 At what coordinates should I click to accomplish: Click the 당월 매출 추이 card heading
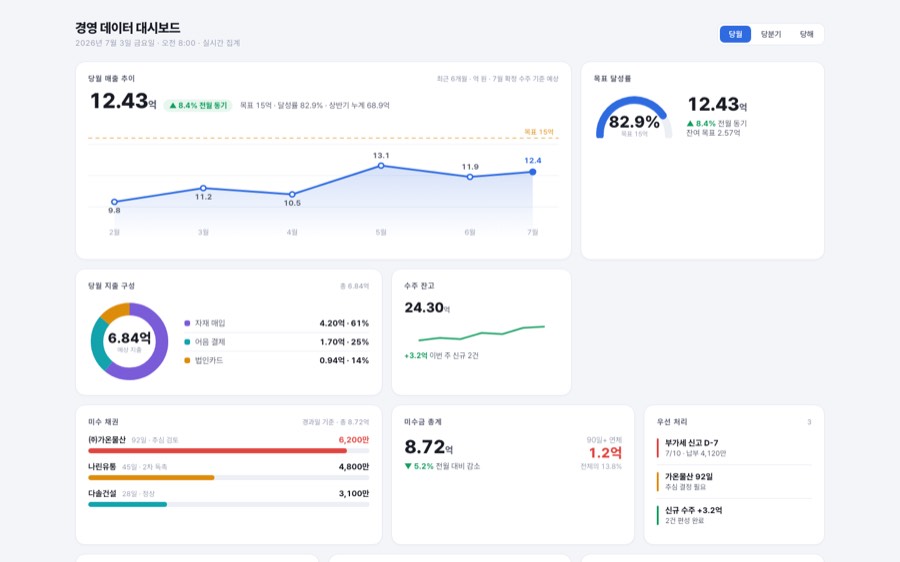coord(111,79)
